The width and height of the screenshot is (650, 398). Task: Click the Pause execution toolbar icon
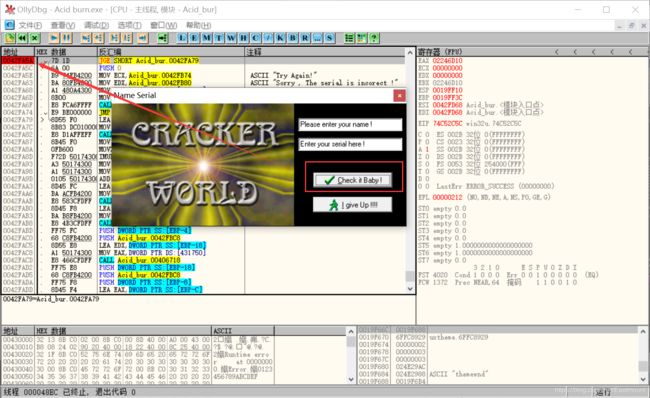pyautogui.click(x=66, y=38)
